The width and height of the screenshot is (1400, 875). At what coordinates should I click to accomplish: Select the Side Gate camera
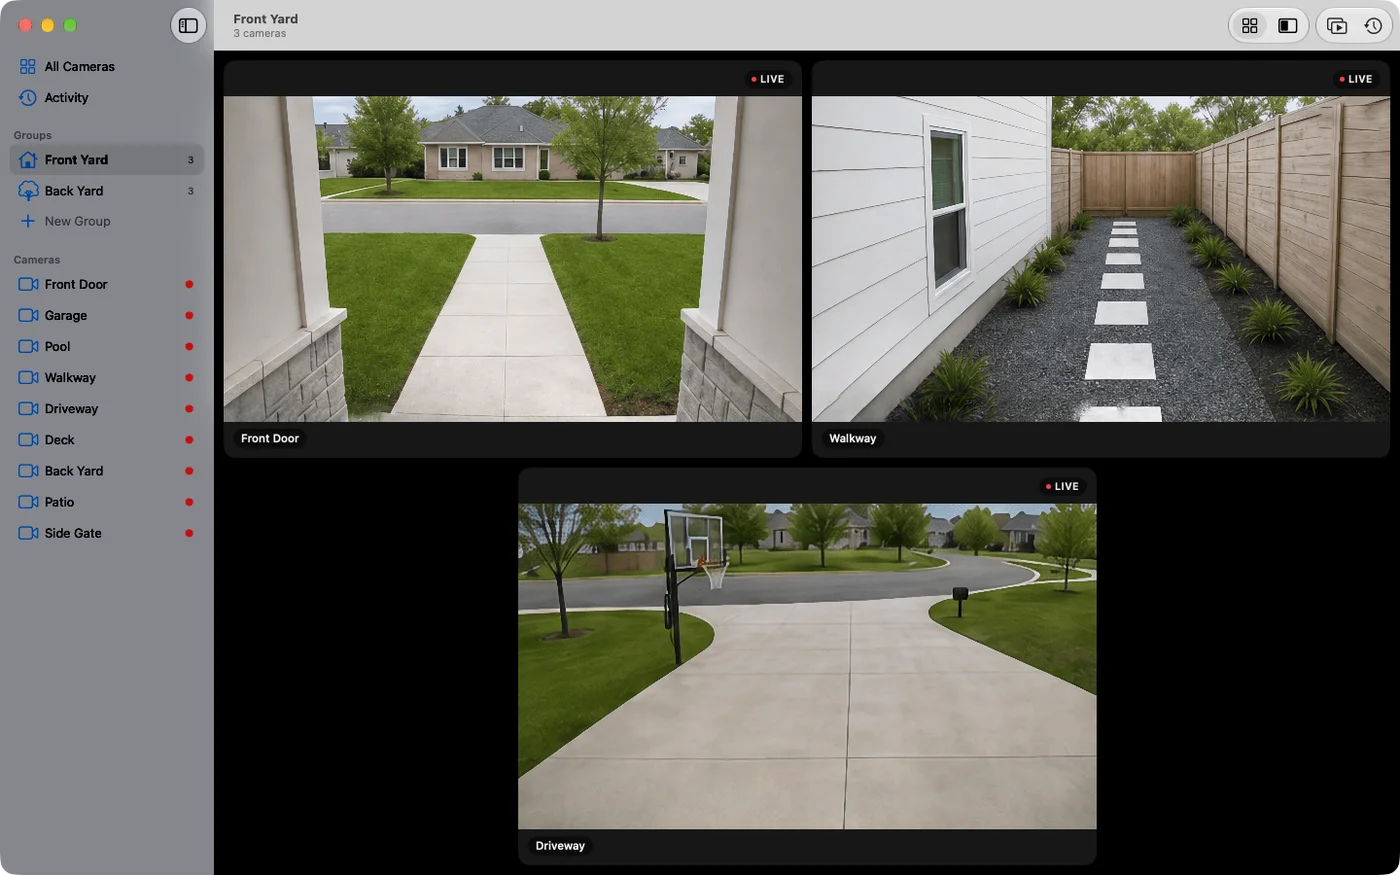tap(107, 532)
